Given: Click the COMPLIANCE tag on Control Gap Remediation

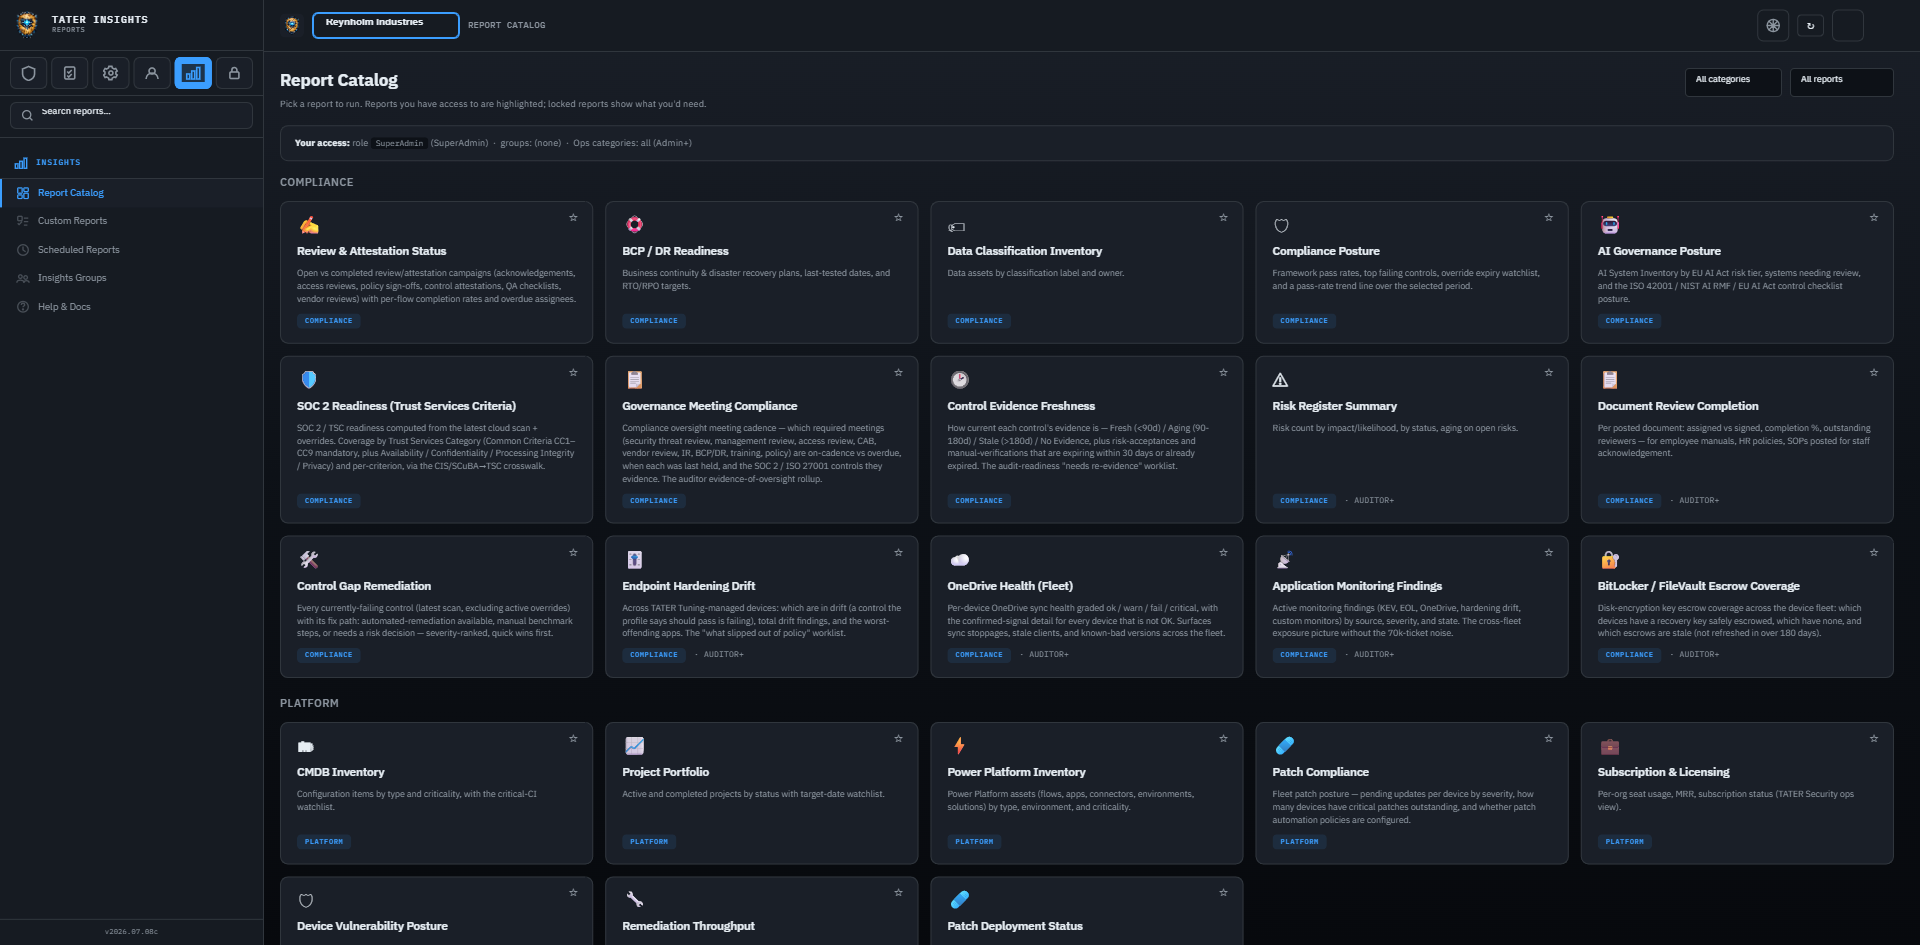Looking at the screenshot, I should click(x=328, y=655).
